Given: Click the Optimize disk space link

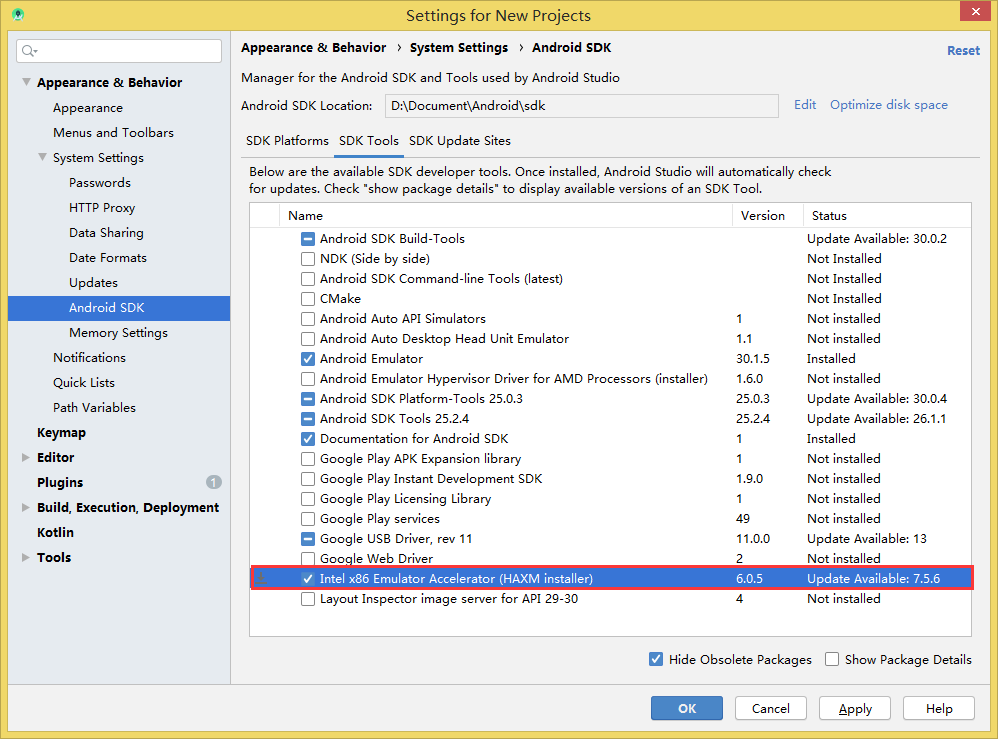Looking at the screenshot, I should click(x=889, y=105).
